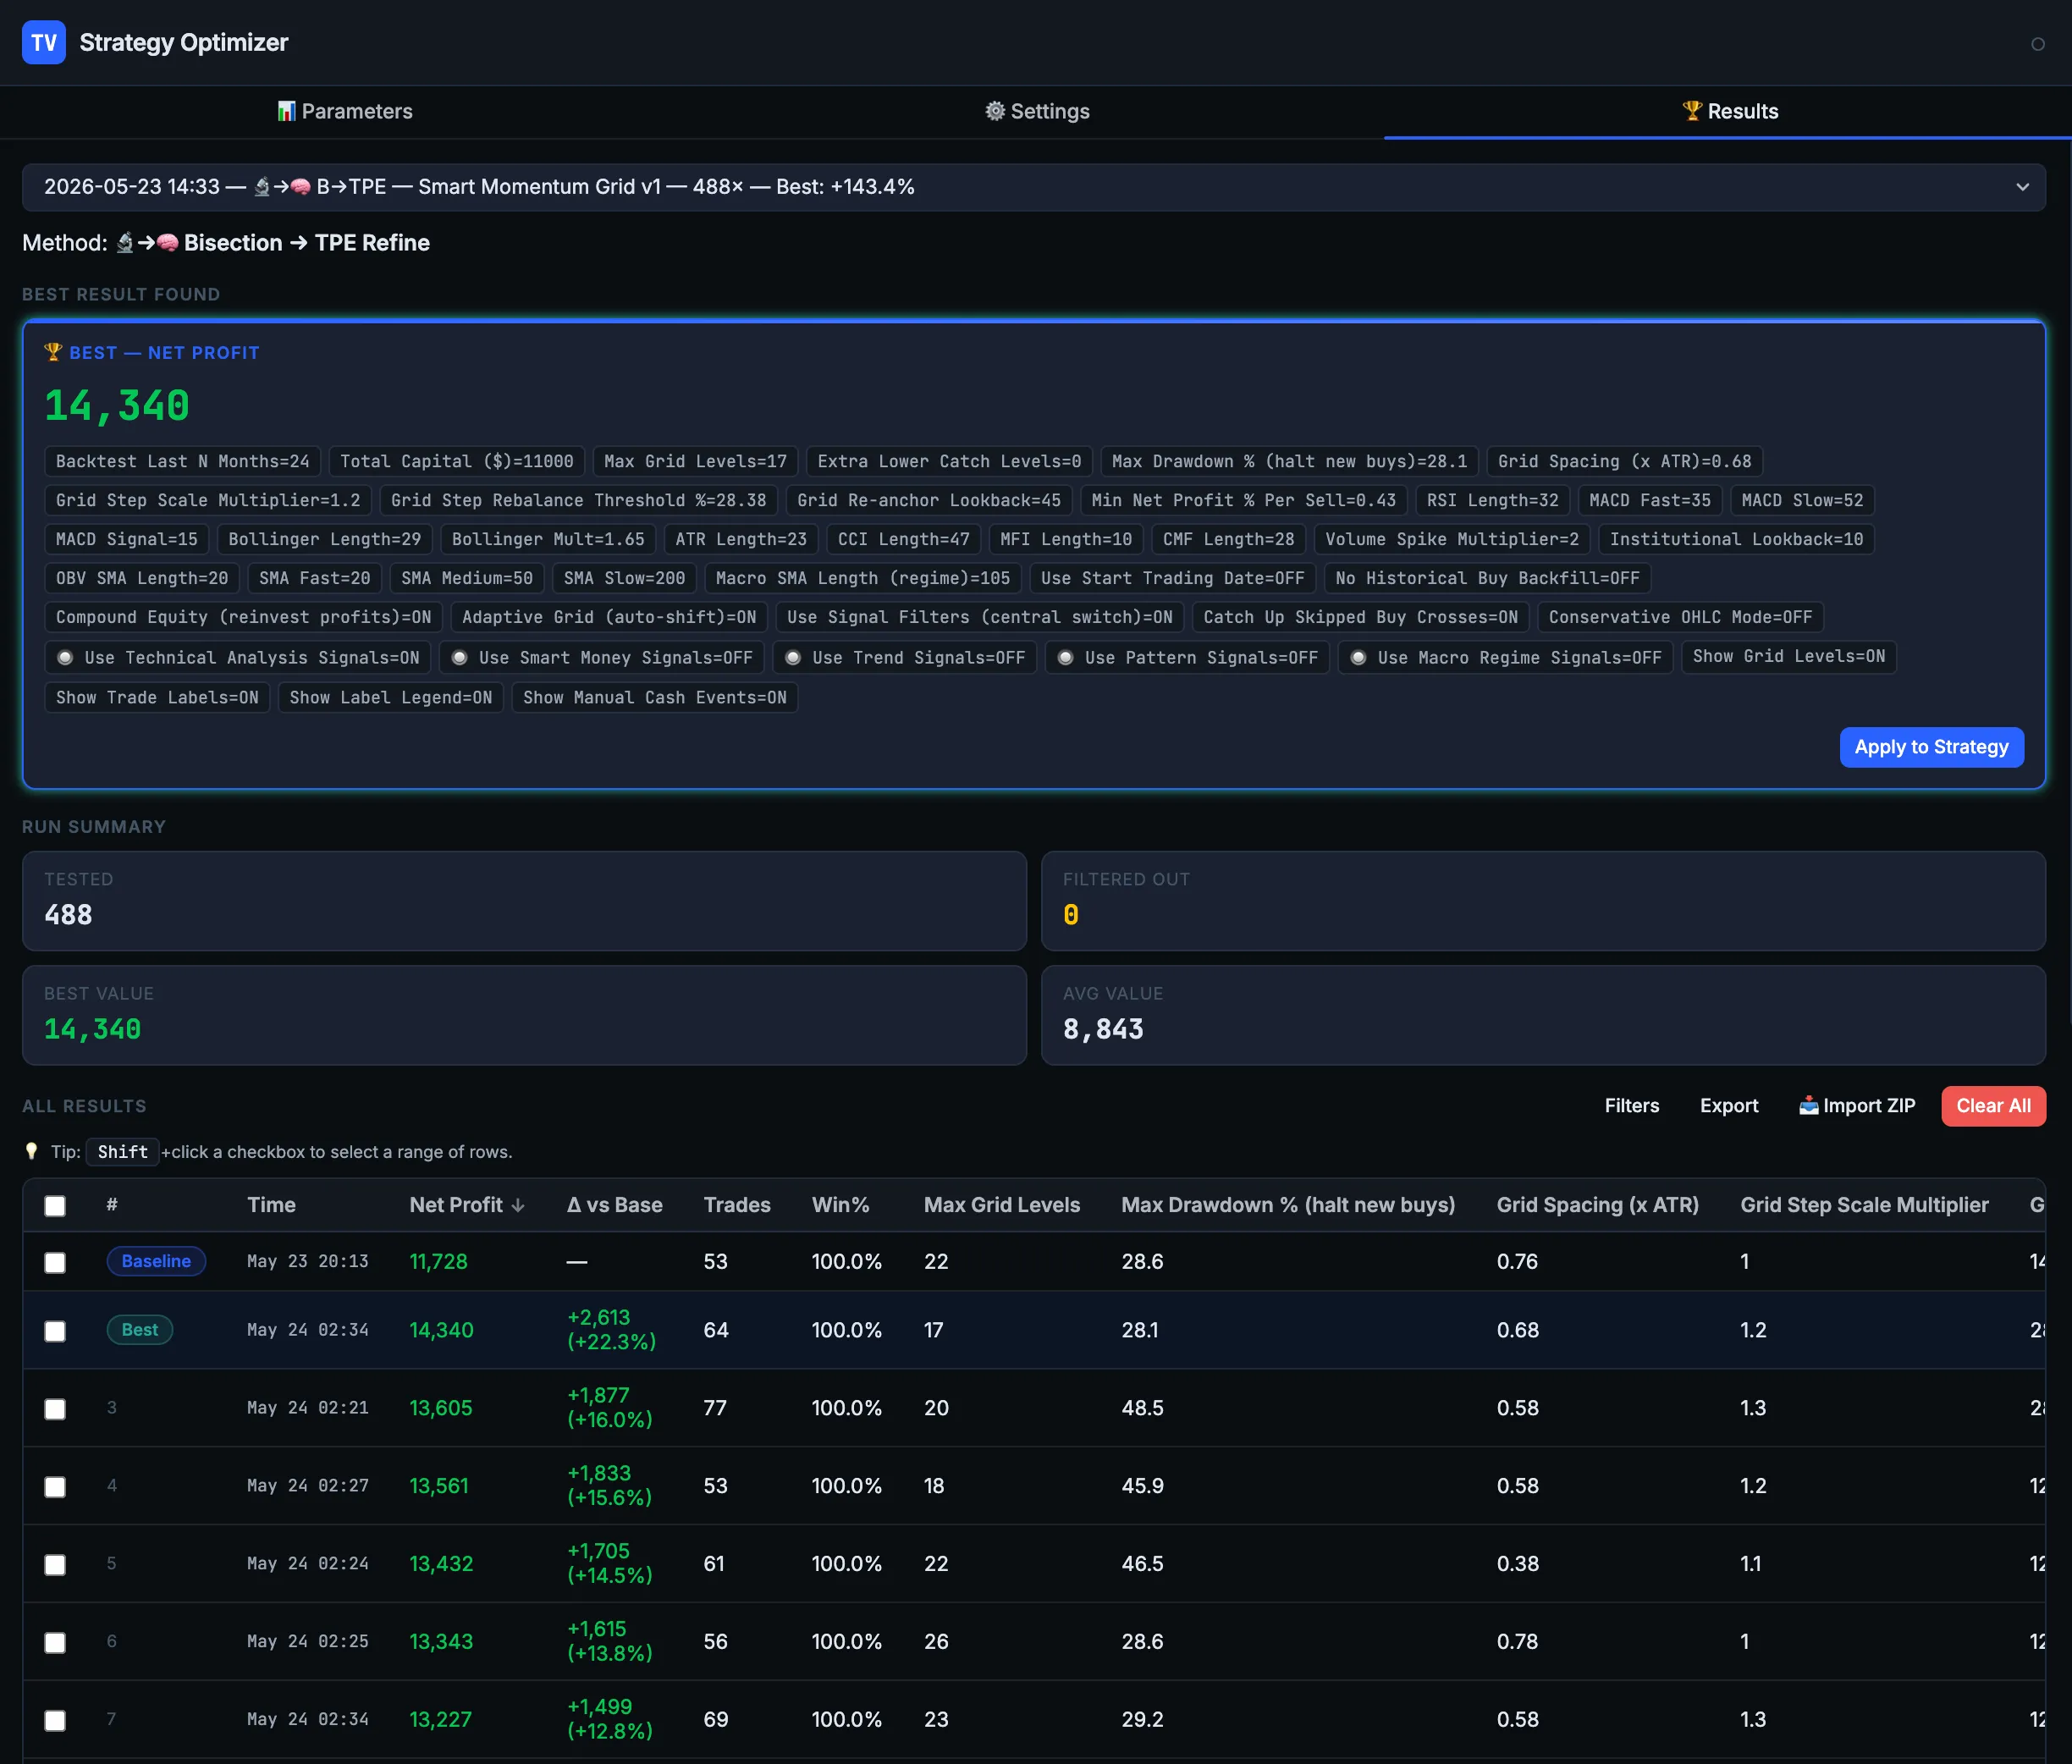Click the Trades column header

[x=737, y=1205]
